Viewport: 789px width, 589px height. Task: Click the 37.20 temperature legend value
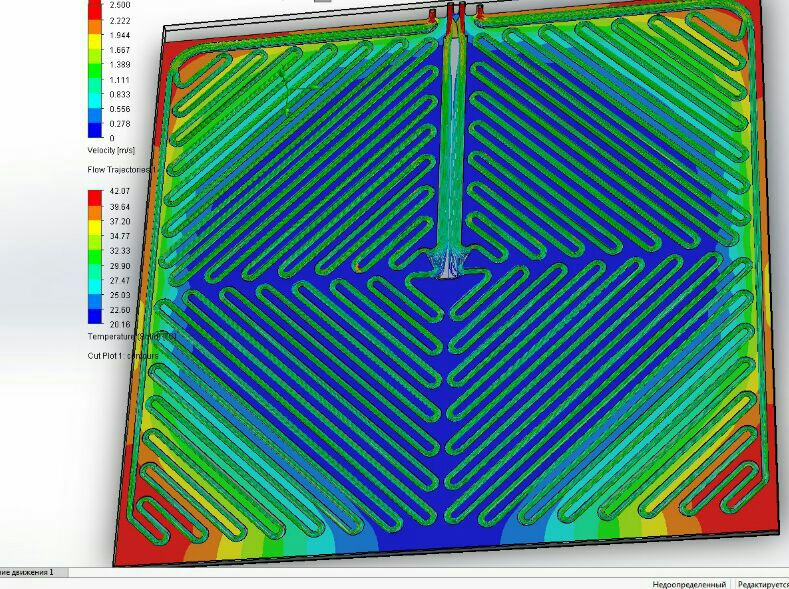(120, 221)
